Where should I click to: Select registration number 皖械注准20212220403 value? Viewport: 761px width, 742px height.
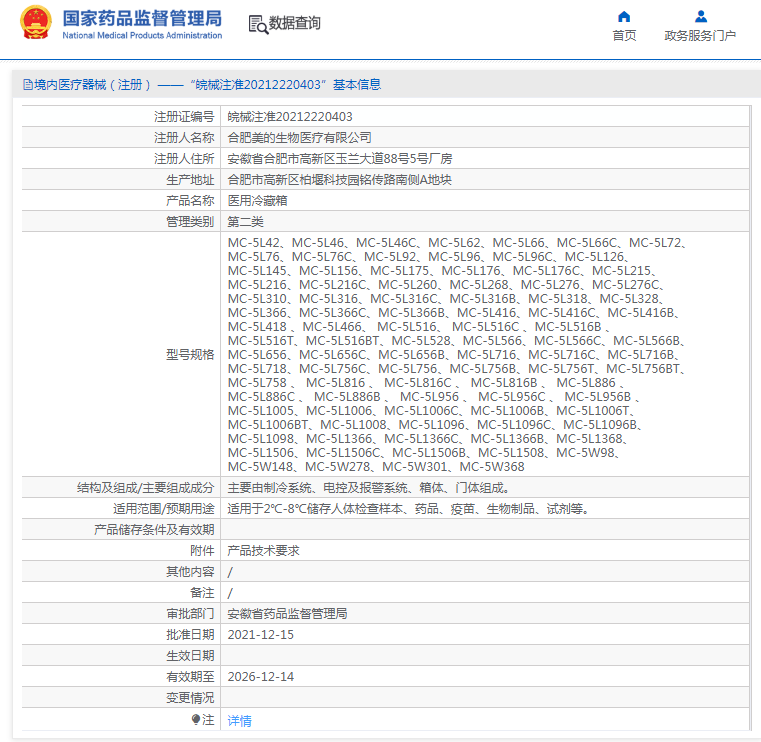[x=290, y=116]
